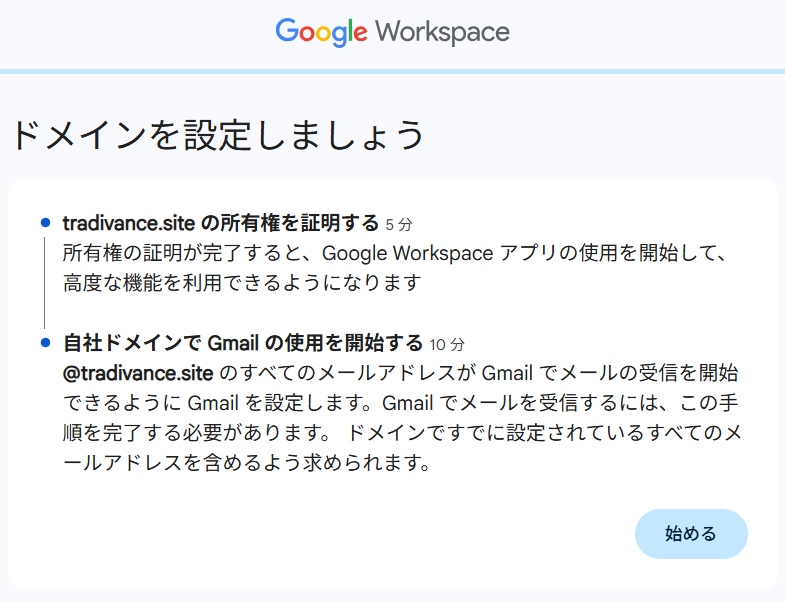The image size is (785, 601).
Task: Click the colorful Google wordmark in header
Action: coord(321,32)
